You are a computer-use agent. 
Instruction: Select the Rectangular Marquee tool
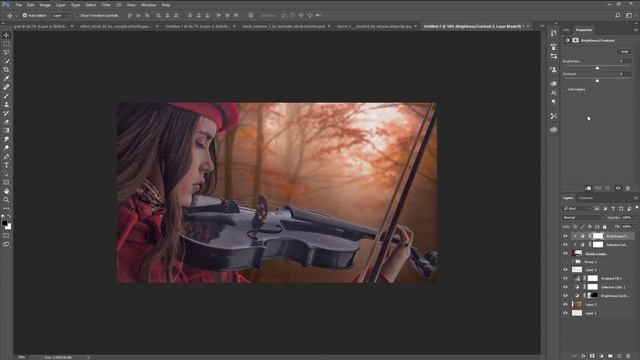[6, 44]
